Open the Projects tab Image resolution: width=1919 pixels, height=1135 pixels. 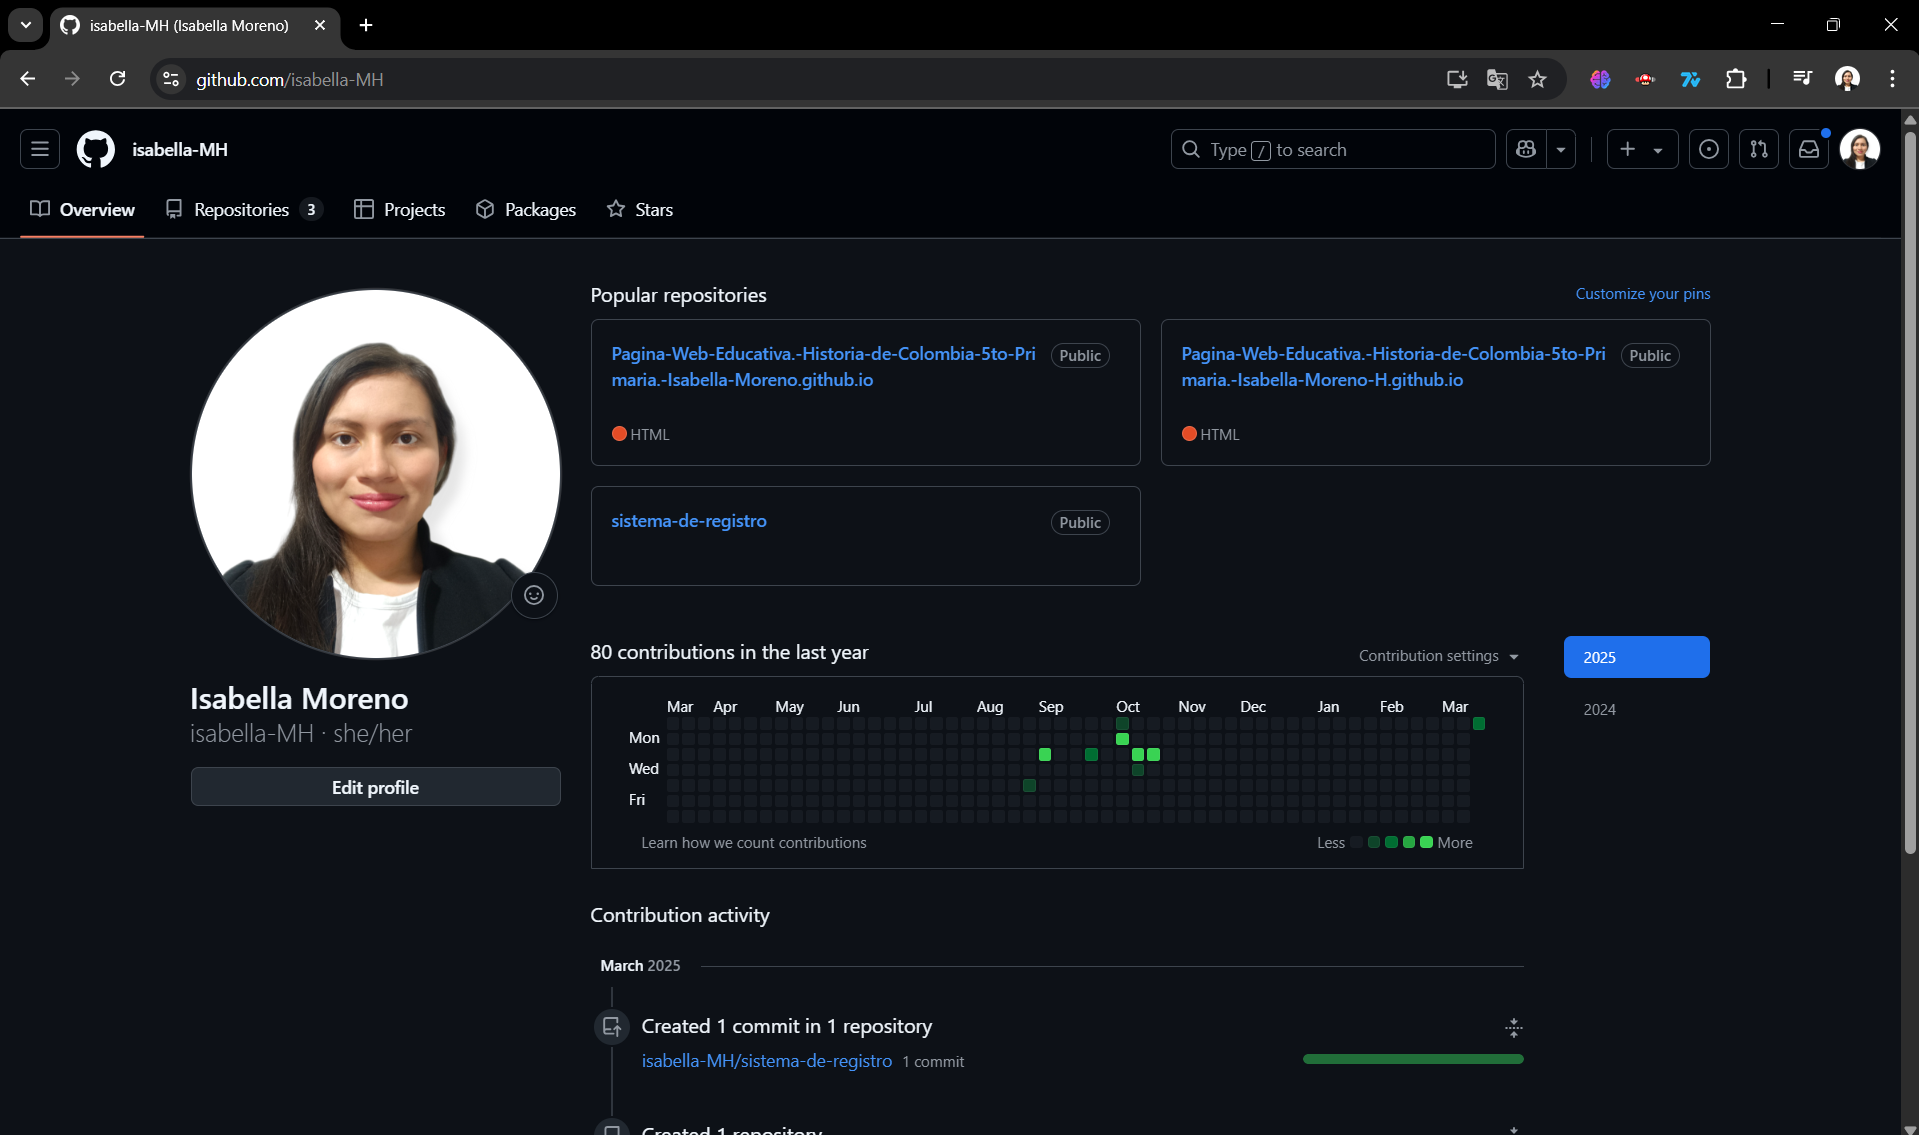400,209
